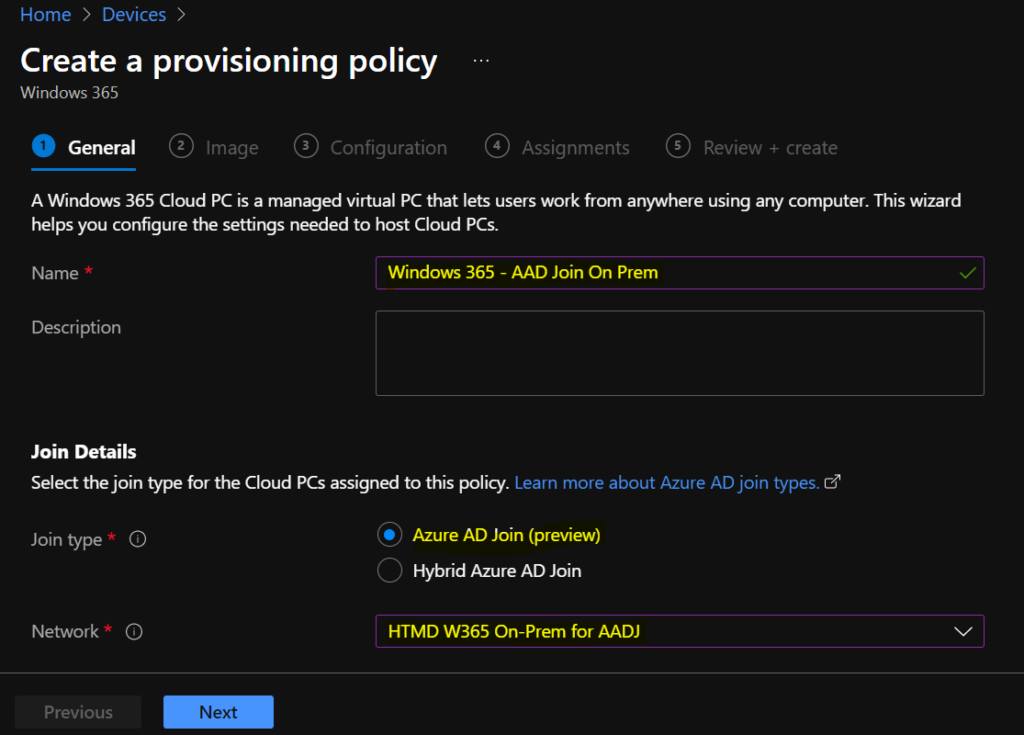The image size is (1024, 735).
Task: Click the Join Details heading text
Action: click(x=84, y=451)
